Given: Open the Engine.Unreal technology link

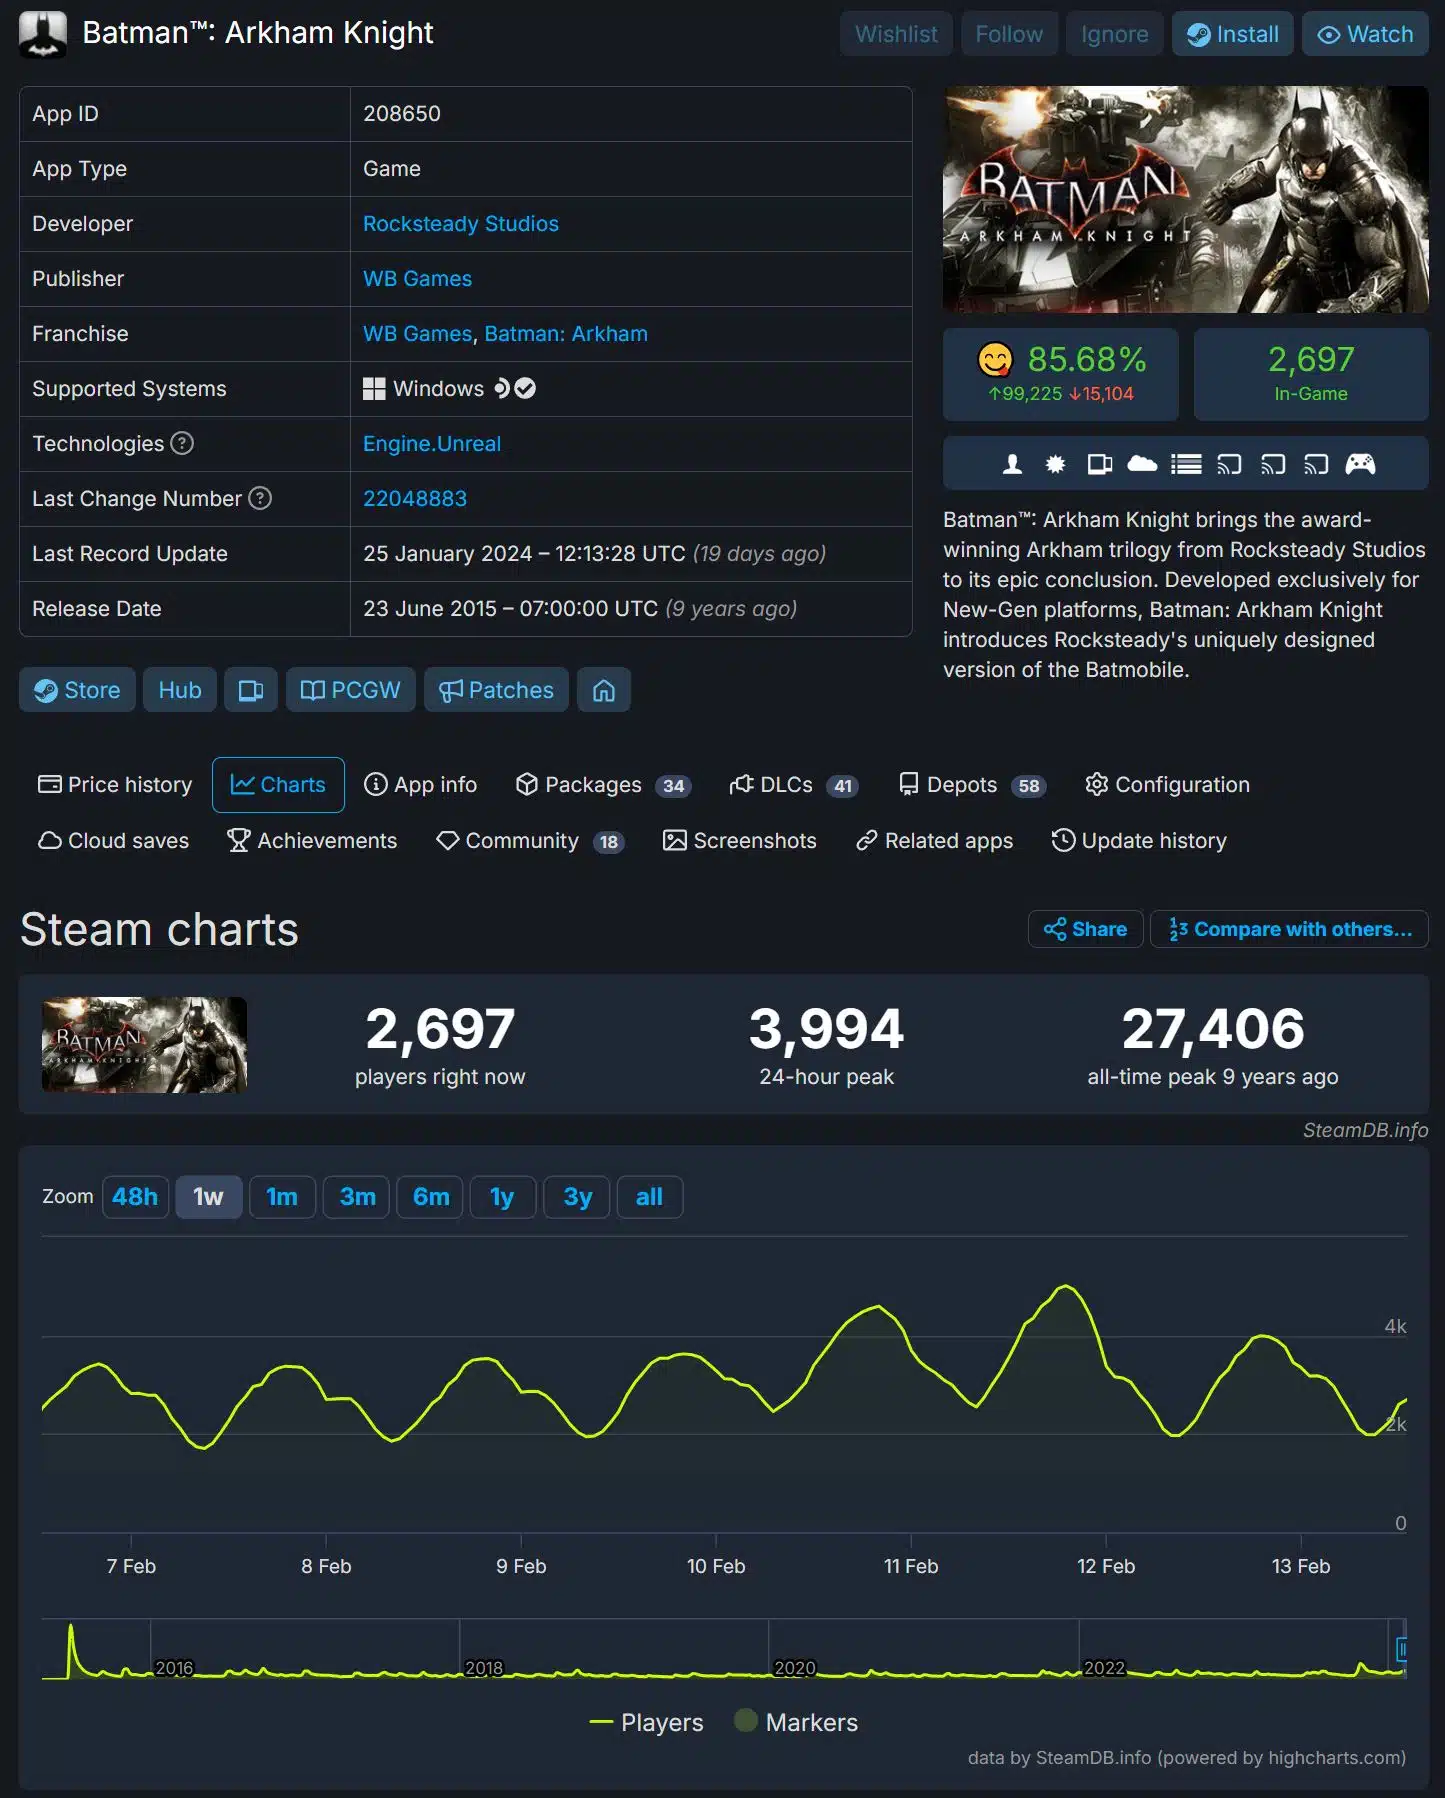Looking at the screenshot, I should tap(432, 444).
